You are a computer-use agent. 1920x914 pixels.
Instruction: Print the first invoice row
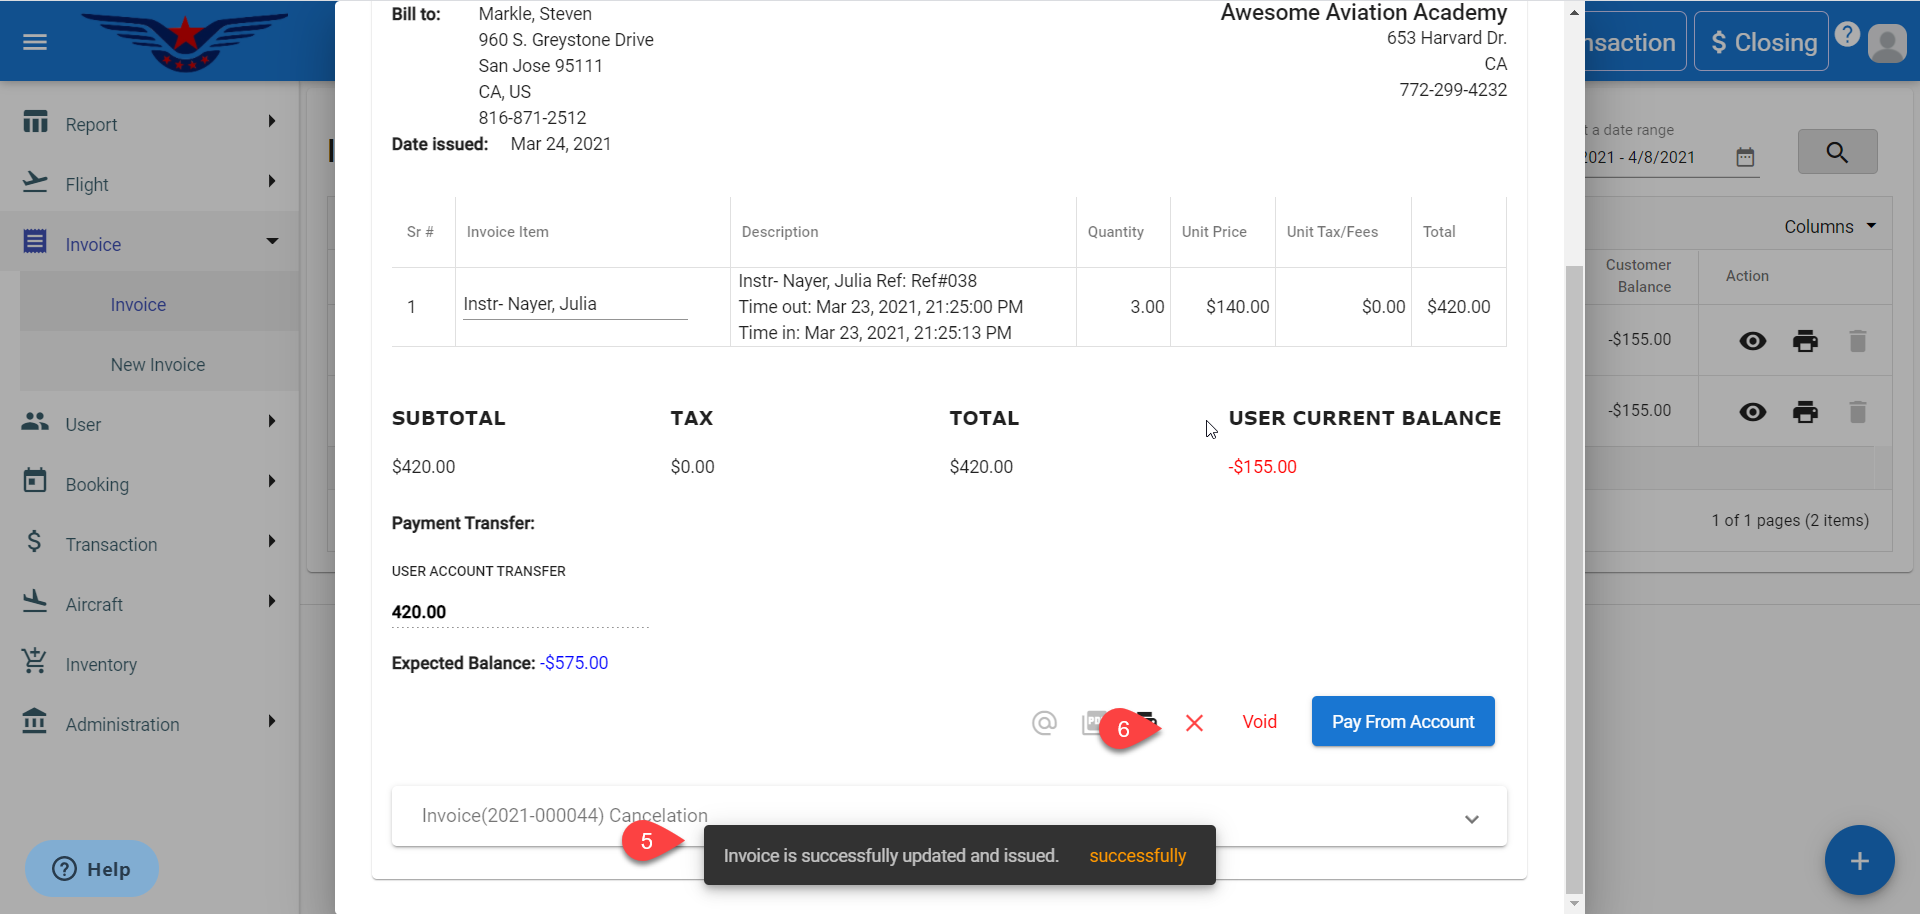click(1805, 341)
